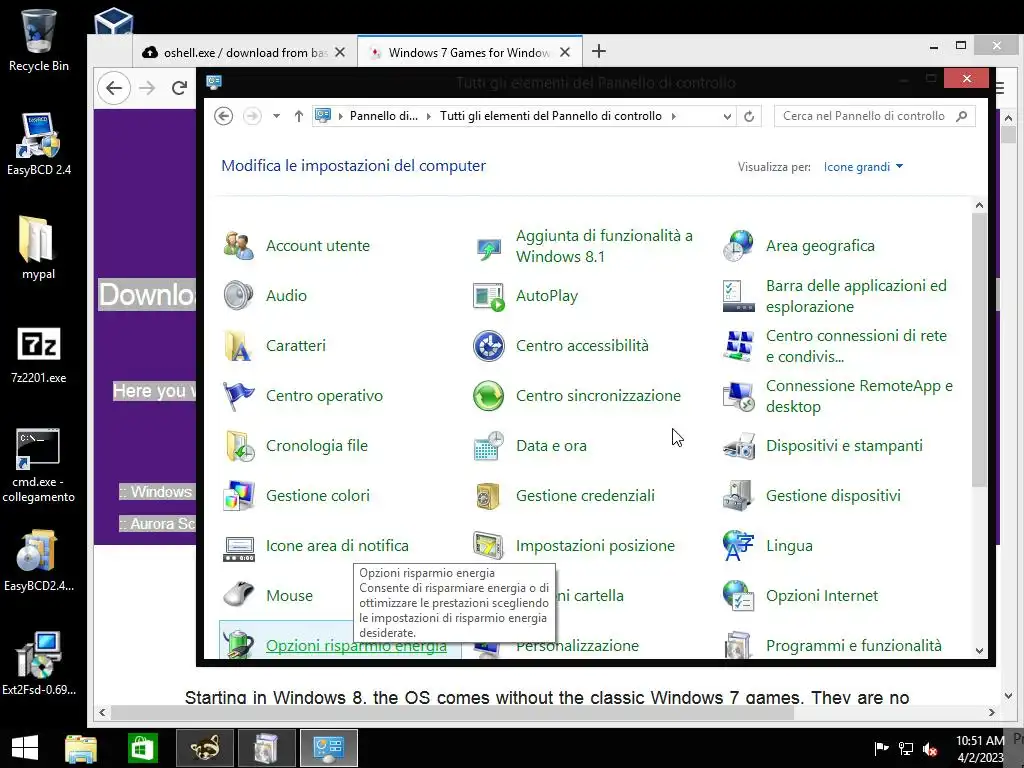The height and width of the screenshot is (768, 1024).
Task: Click the muted volume tray icon
Action: coord(930,749)
